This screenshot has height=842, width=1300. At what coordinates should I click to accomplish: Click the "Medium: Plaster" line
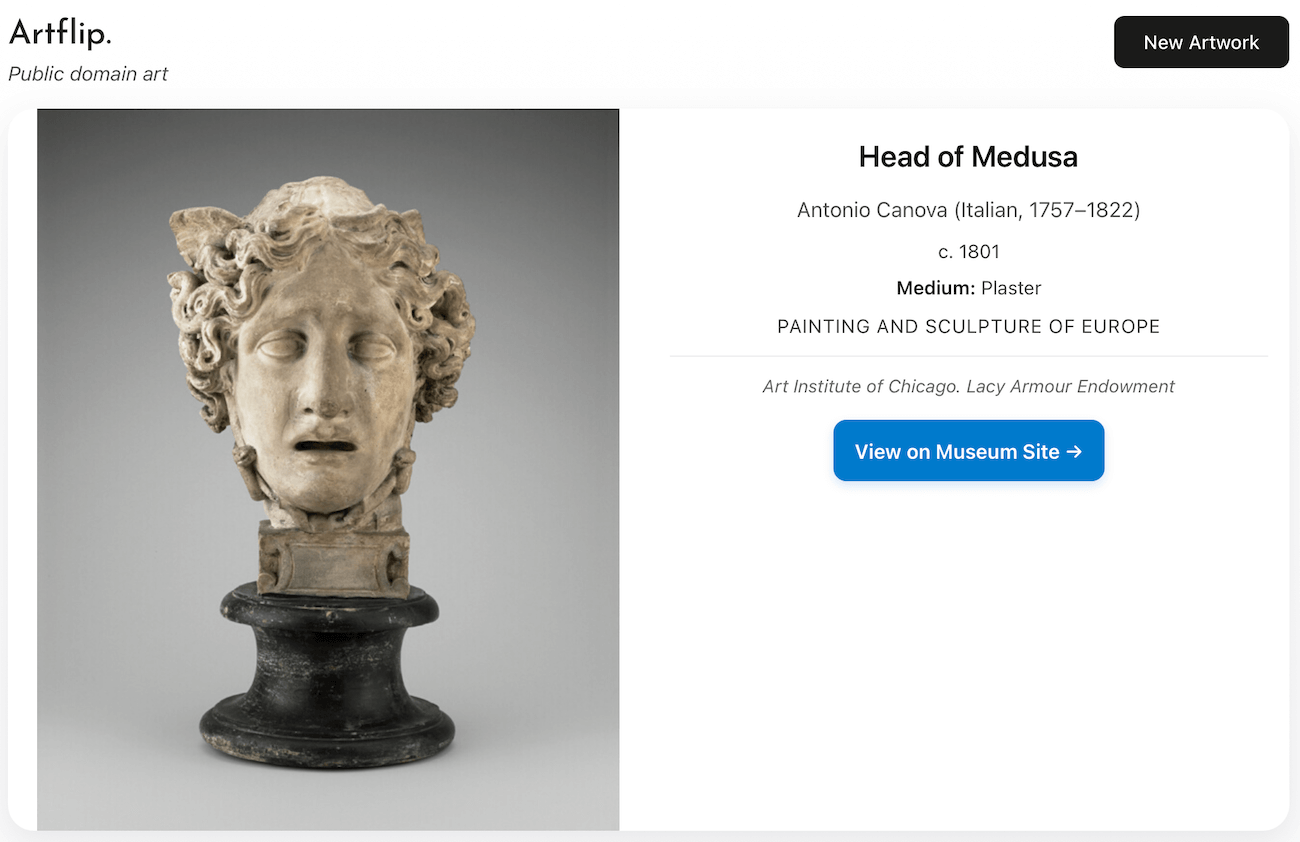tap(968, 288)
